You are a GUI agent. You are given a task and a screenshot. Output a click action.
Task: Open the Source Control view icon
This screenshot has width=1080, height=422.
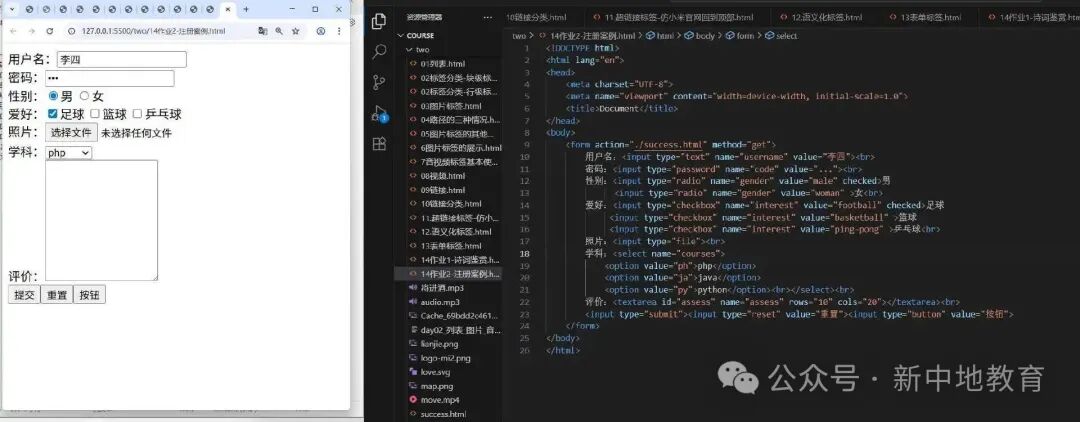[x=378, y=83]
